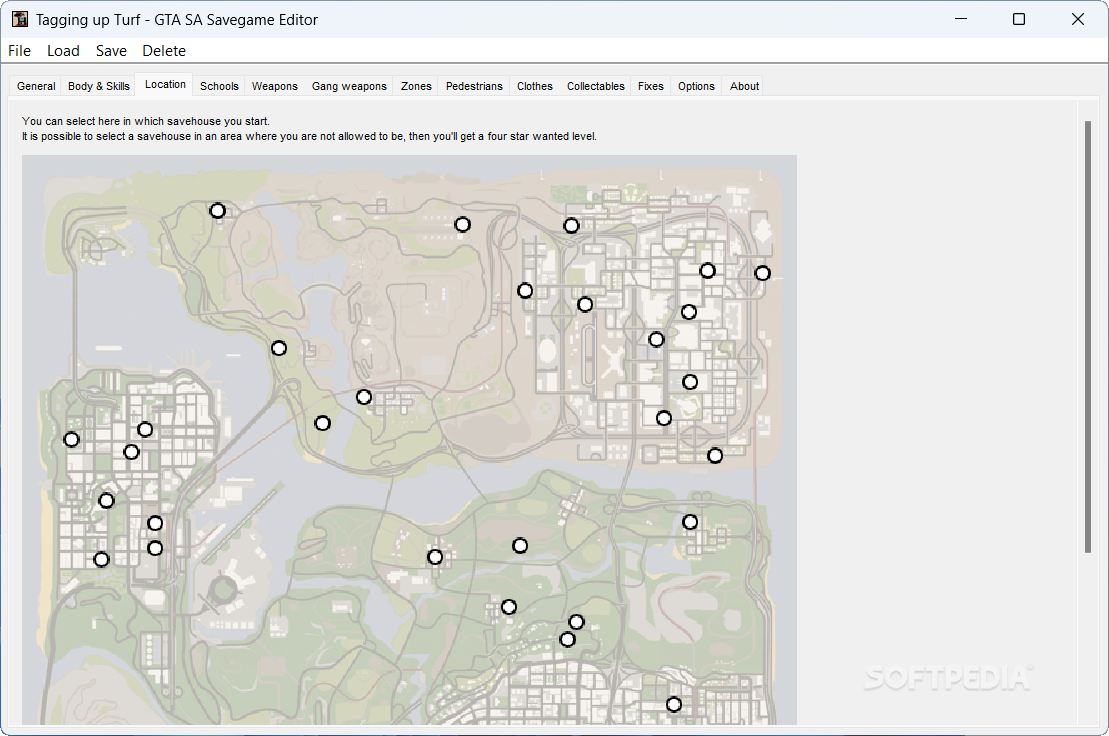Screen dimensions: 1109x736
Task: Open the Save menu
Action: tap(111, 51)
